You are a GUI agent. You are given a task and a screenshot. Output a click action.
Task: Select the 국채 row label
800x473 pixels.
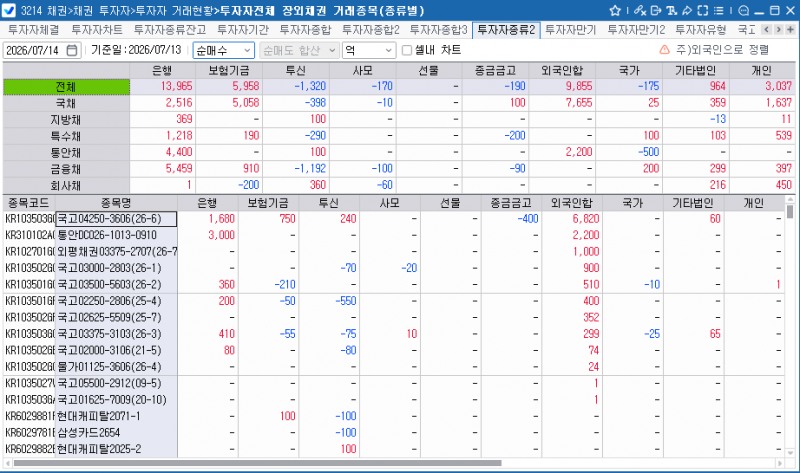[x=66, y=103]
